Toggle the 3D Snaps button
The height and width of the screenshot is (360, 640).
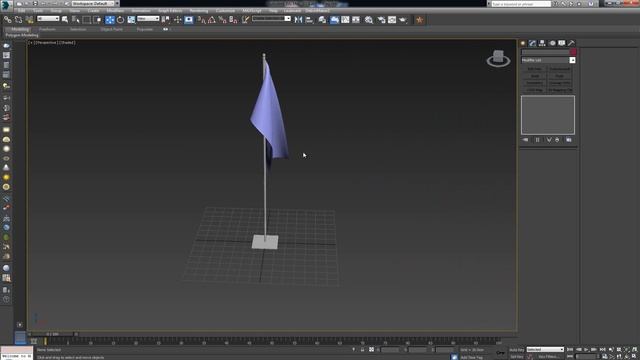[201, 20]
